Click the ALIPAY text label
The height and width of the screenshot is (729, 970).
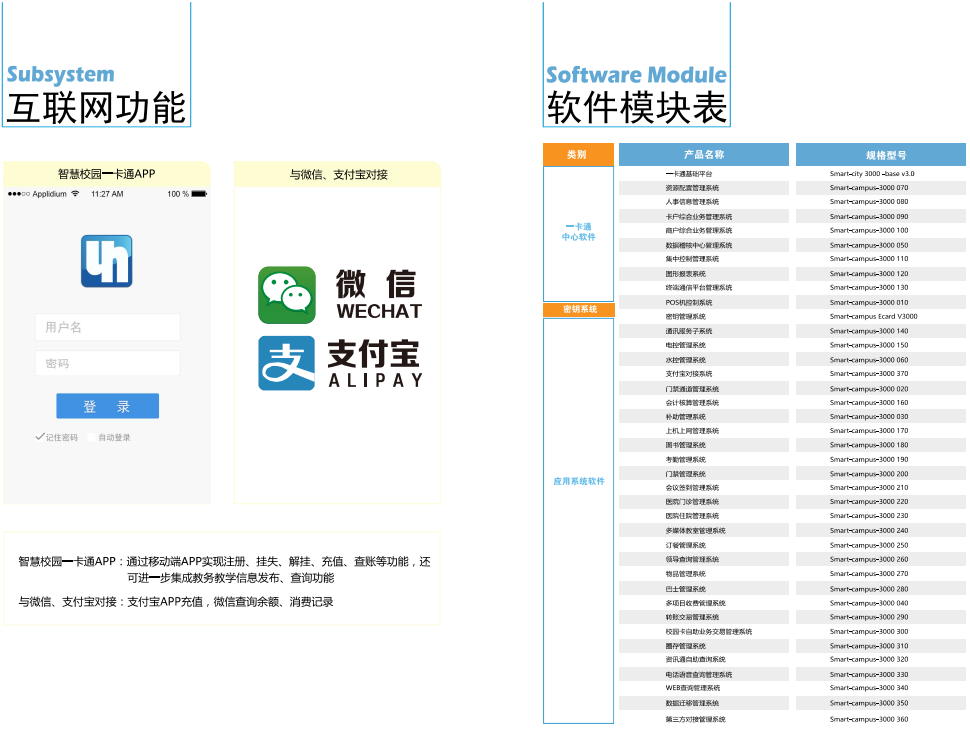click(x=376, y=380)
